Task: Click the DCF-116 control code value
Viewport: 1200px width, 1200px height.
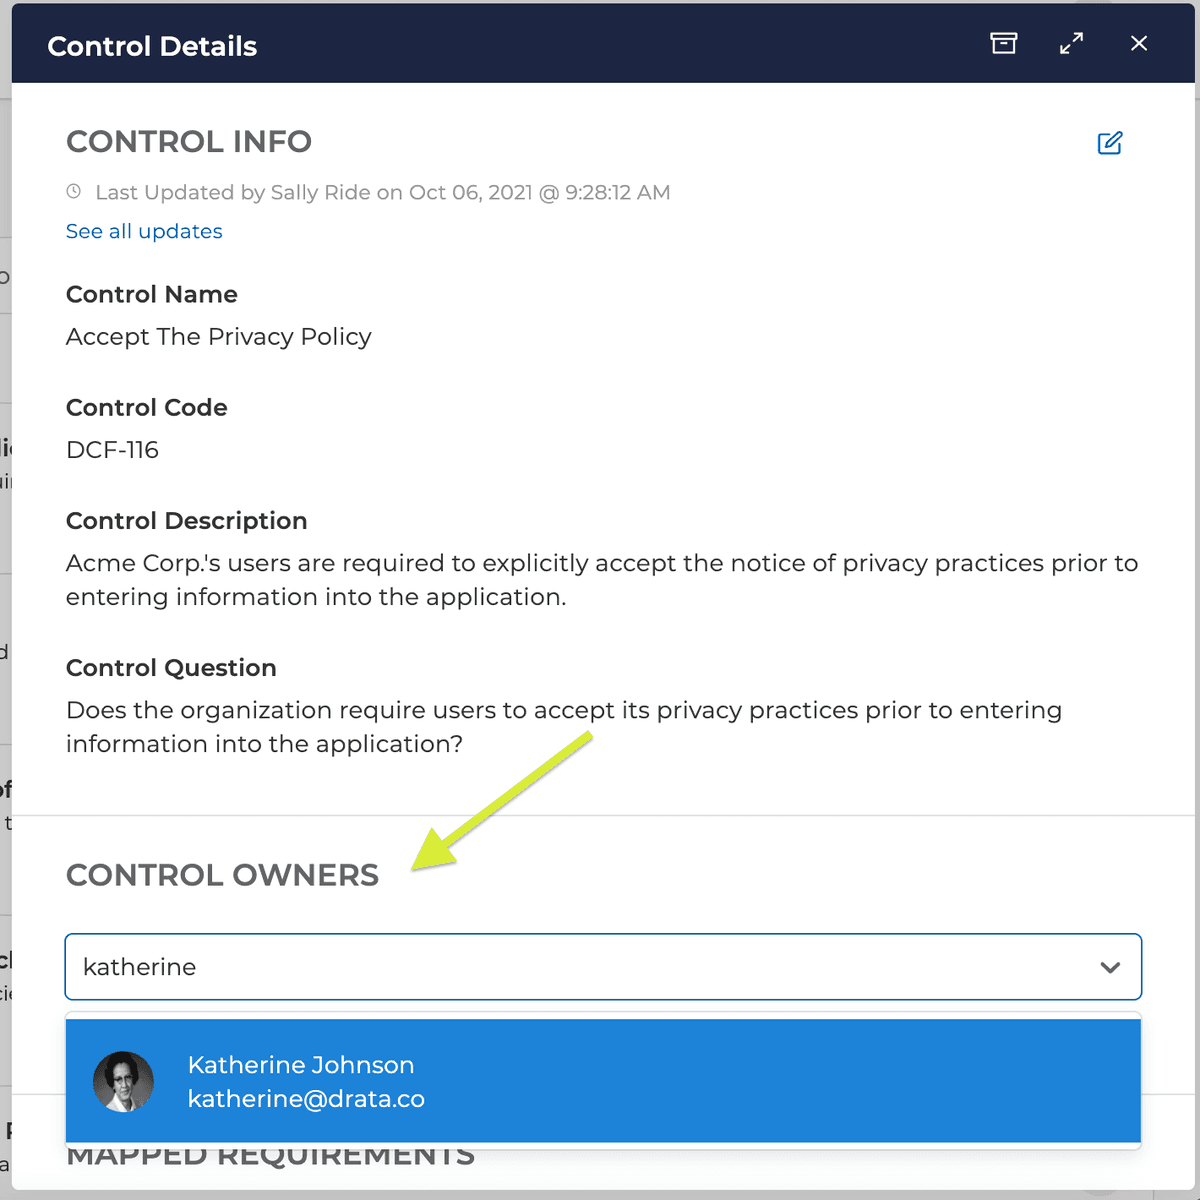Action: pyautogui.click(x=112, y=450)
